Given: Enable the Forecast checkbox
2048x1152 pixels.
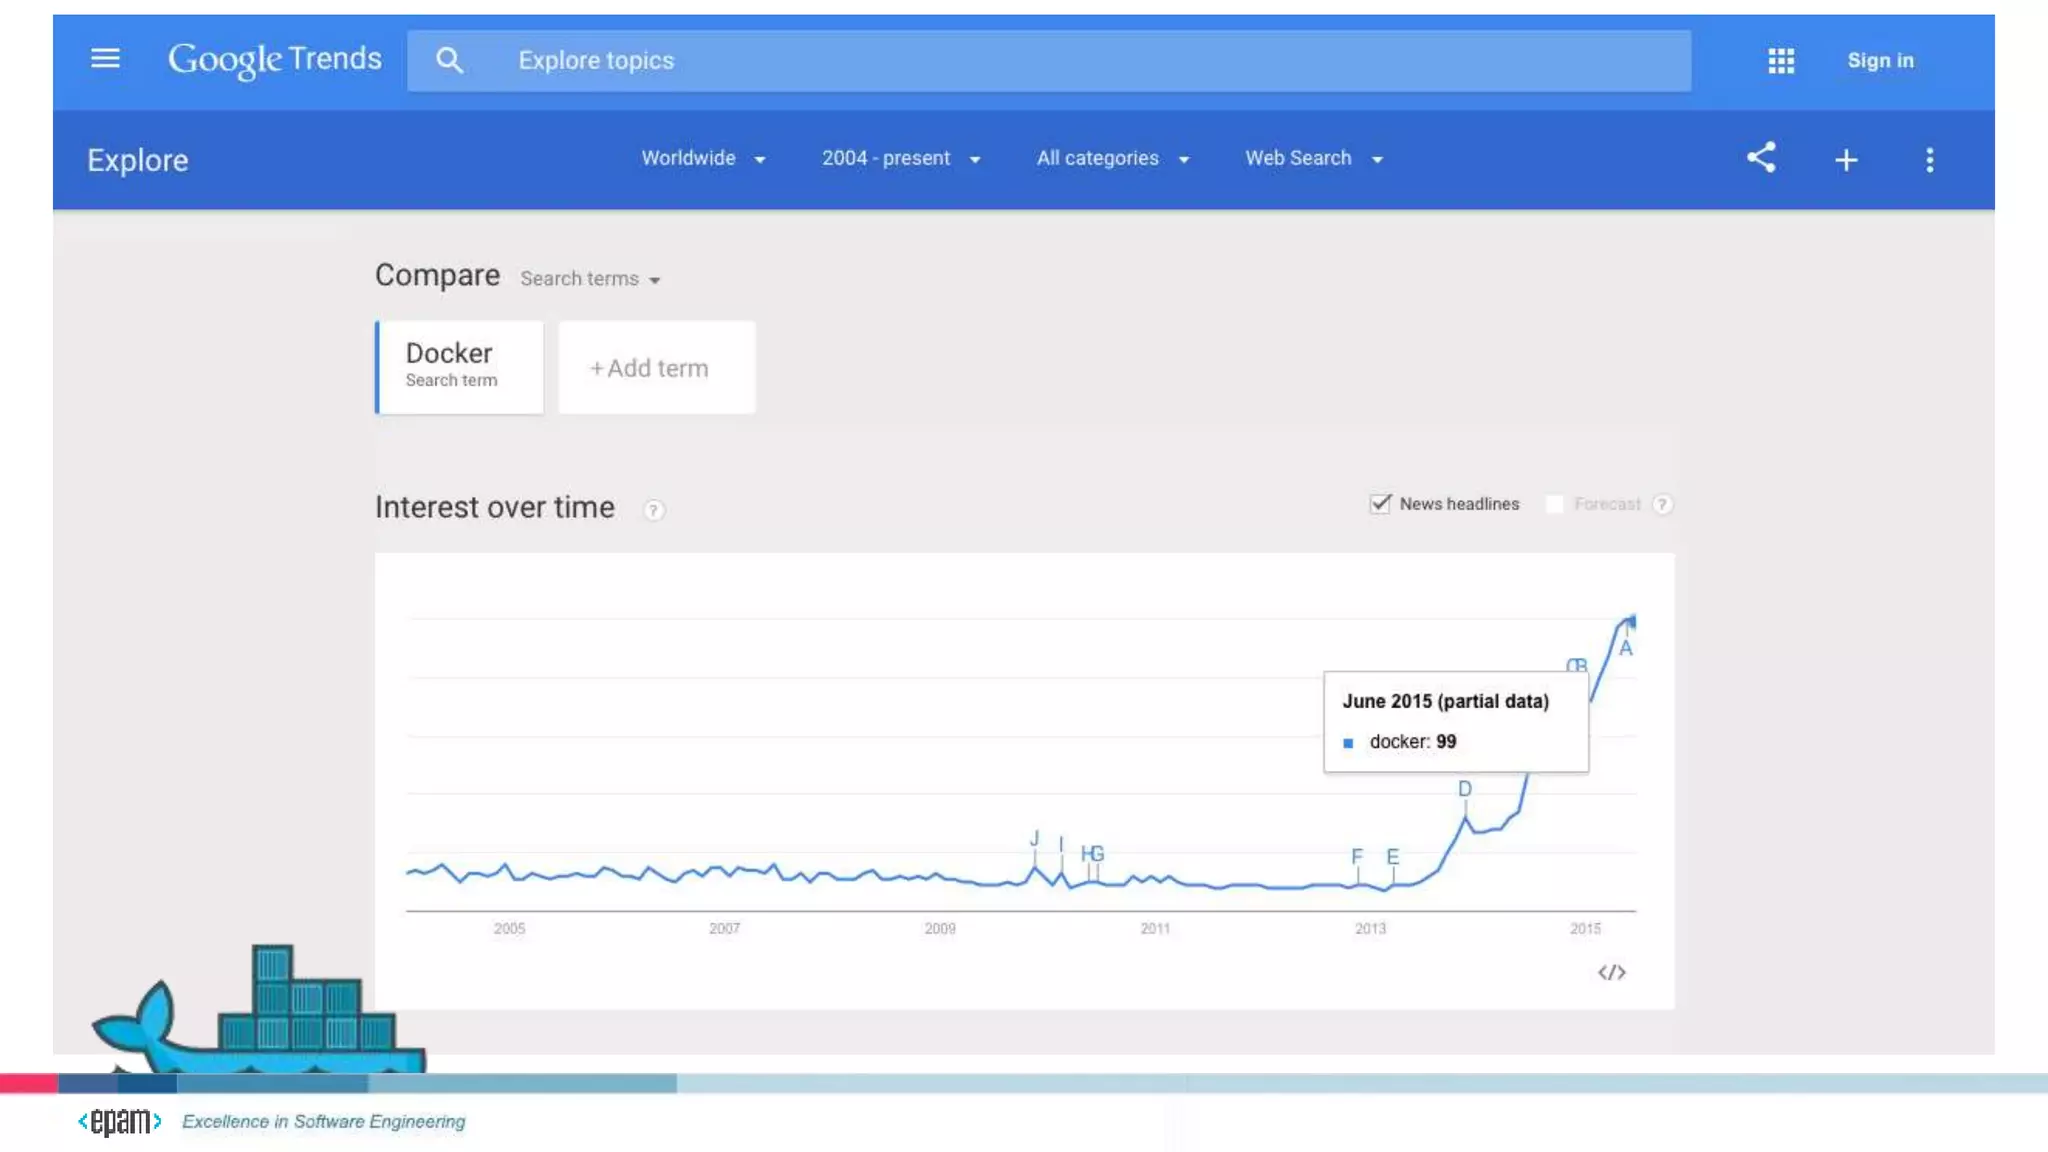Looking at the screenshot, I should coord(1555,504).
